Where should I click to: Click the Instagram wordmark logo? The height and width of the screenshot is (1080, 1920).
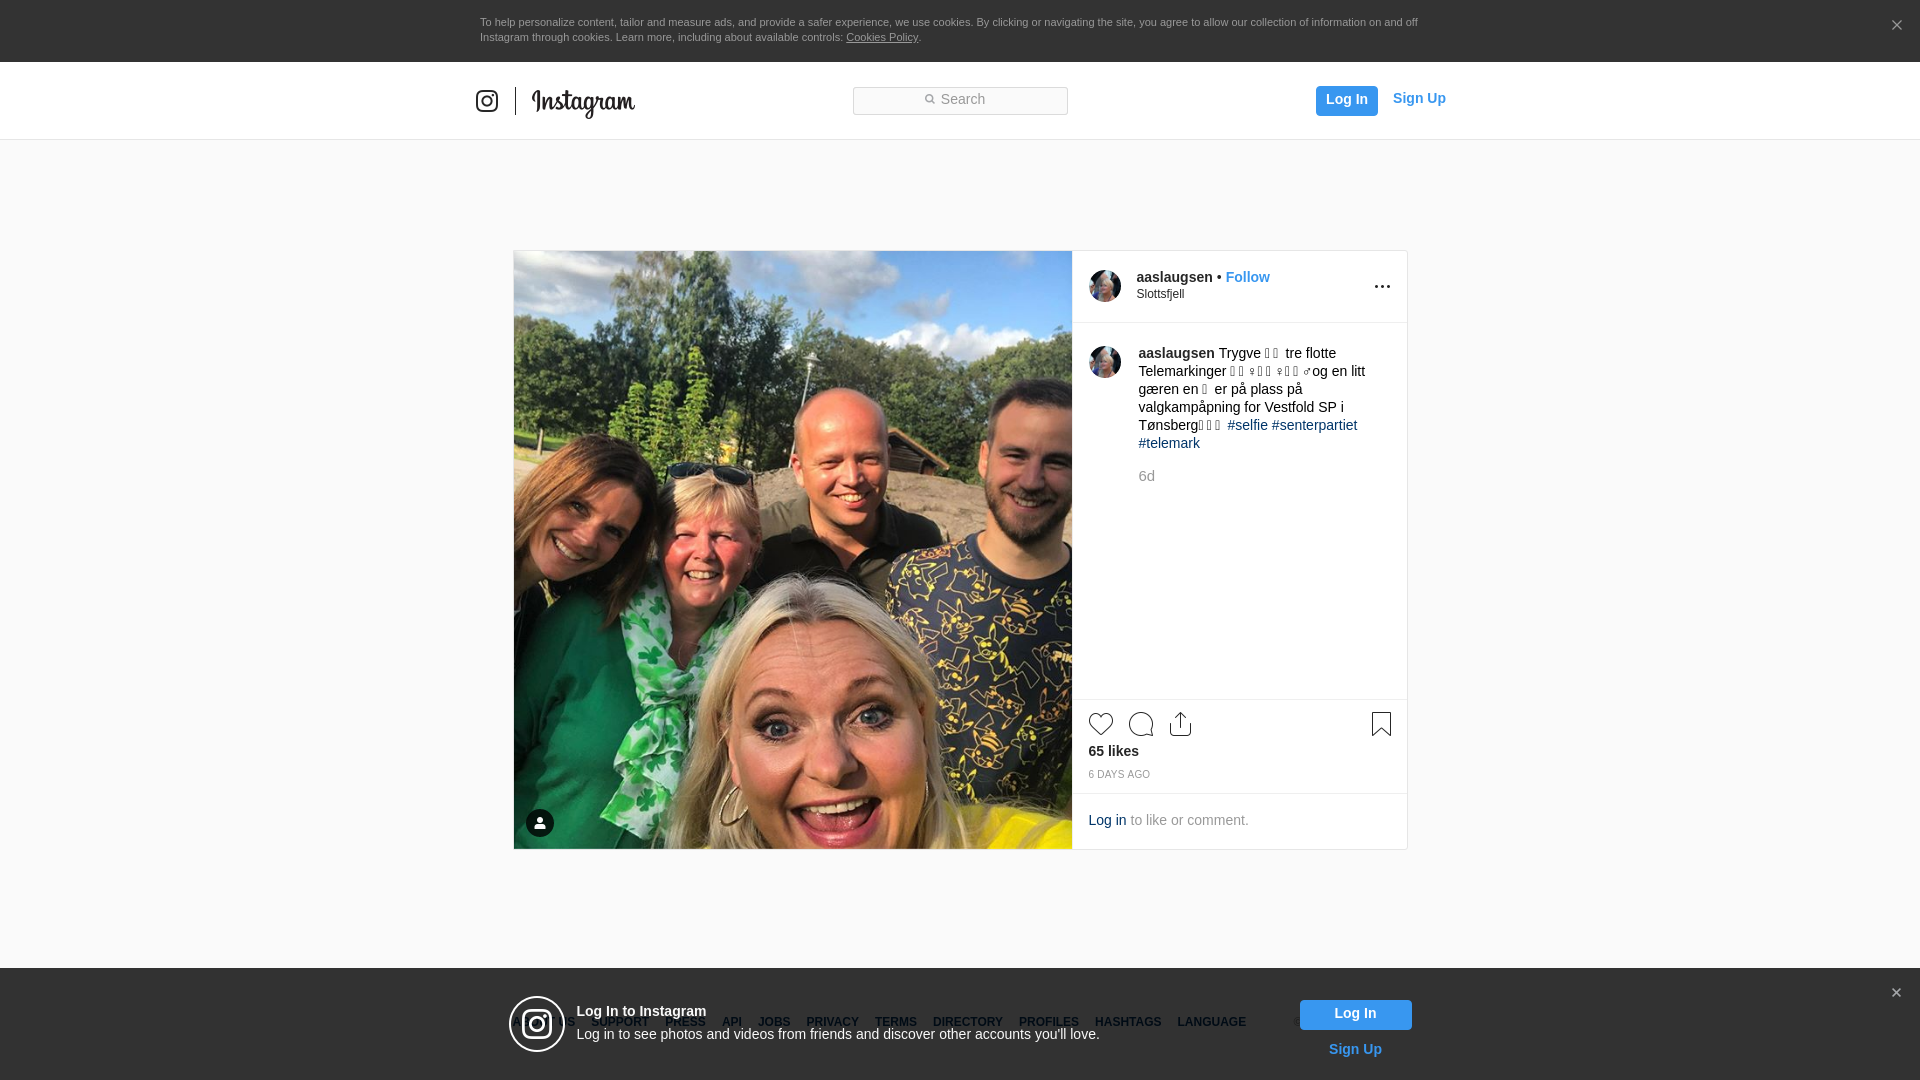[583, 102]
